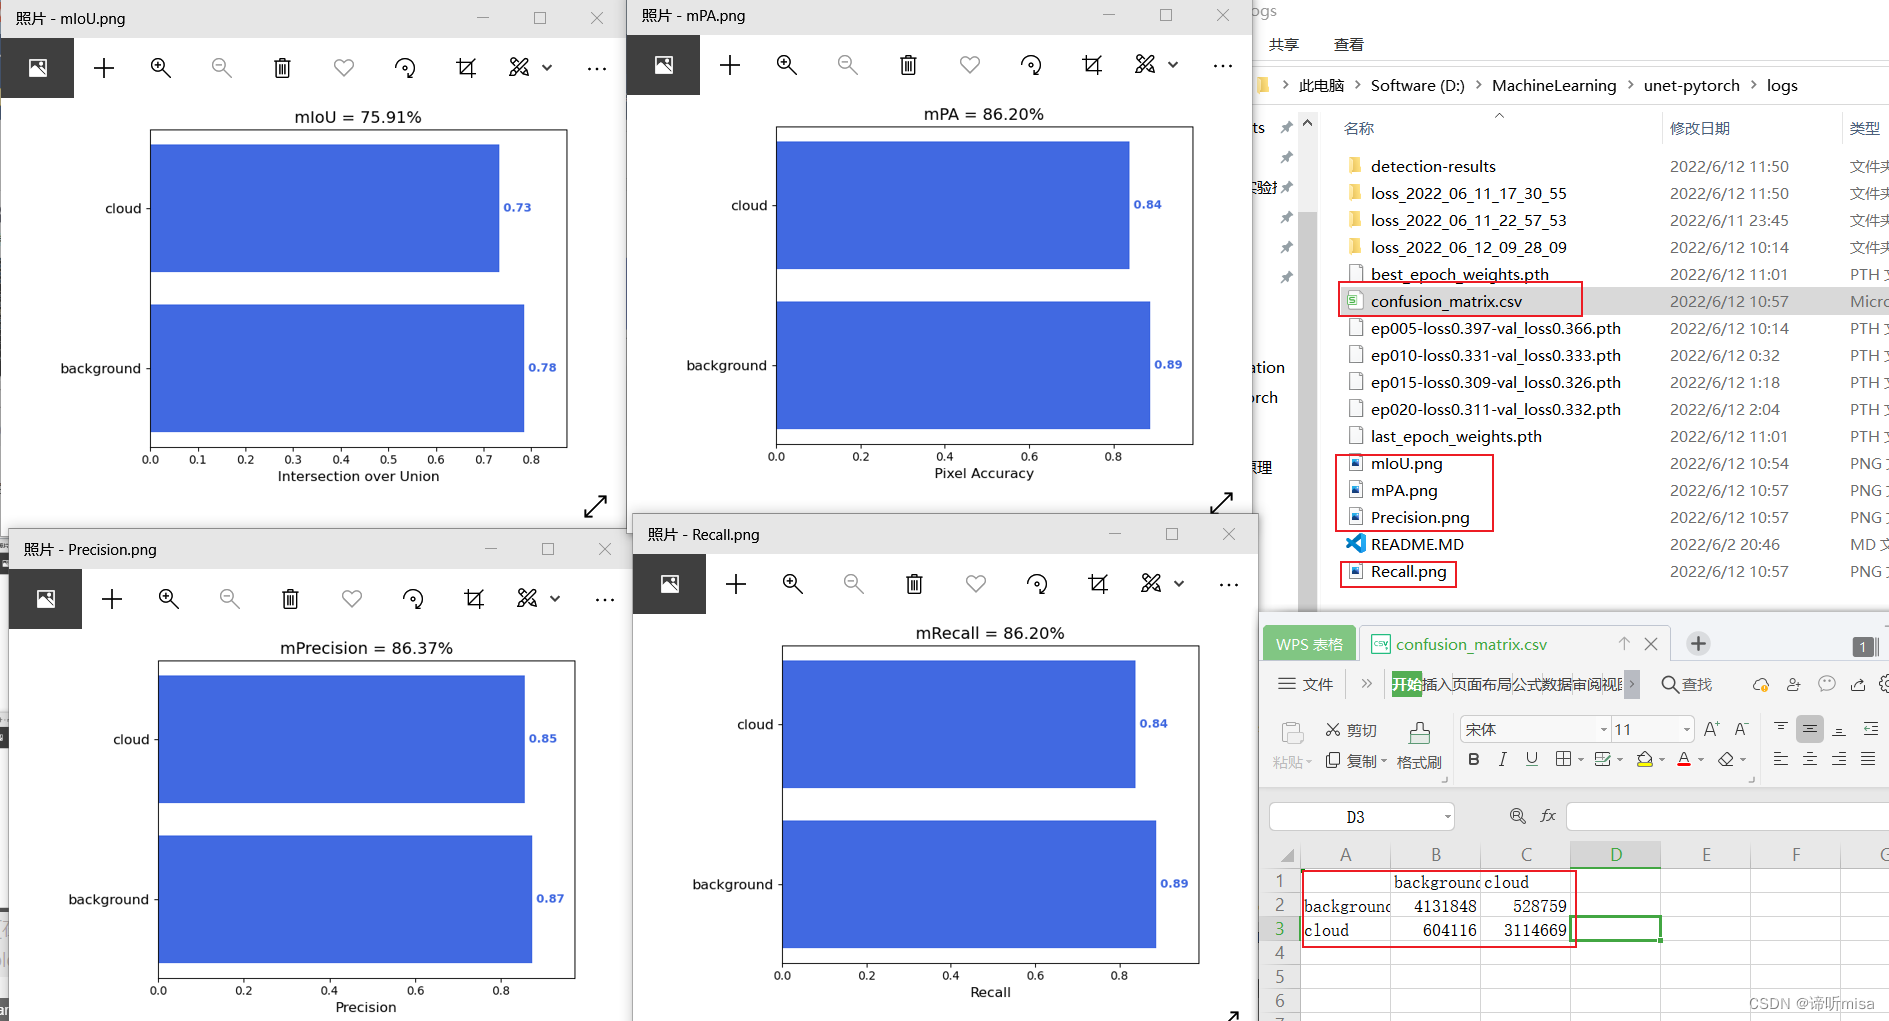Toggle underline formatting in WPS
Viewport: 1889px width, 1021px height.
(1531, 759)
